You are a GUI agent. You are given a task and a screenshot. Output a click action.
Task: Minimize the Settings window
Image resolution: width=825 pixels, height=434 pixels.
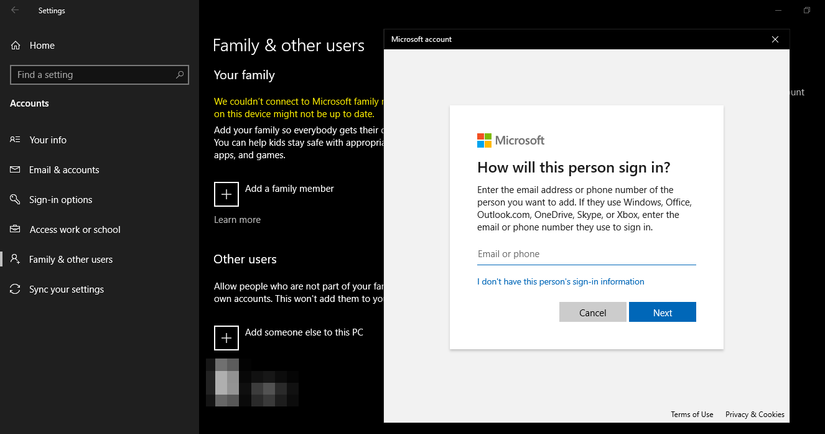click(x=778, y=11)
